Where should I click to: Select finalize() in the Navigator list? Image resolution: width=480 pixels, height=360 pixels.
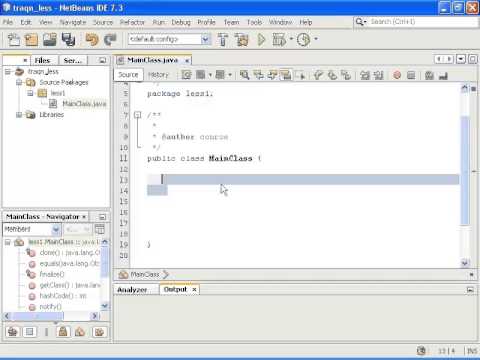point(52,274)
